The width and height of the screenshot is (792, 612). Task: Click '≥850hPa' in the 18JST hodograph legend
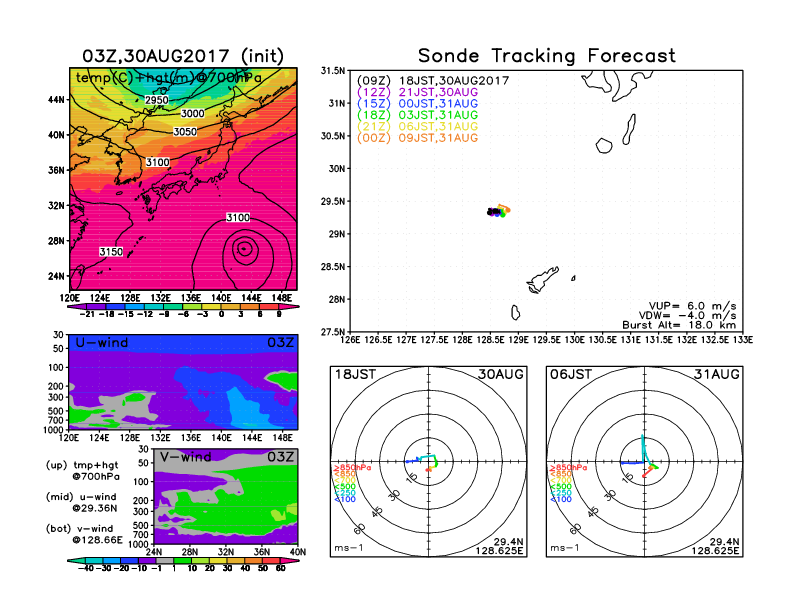coord(352,468)
